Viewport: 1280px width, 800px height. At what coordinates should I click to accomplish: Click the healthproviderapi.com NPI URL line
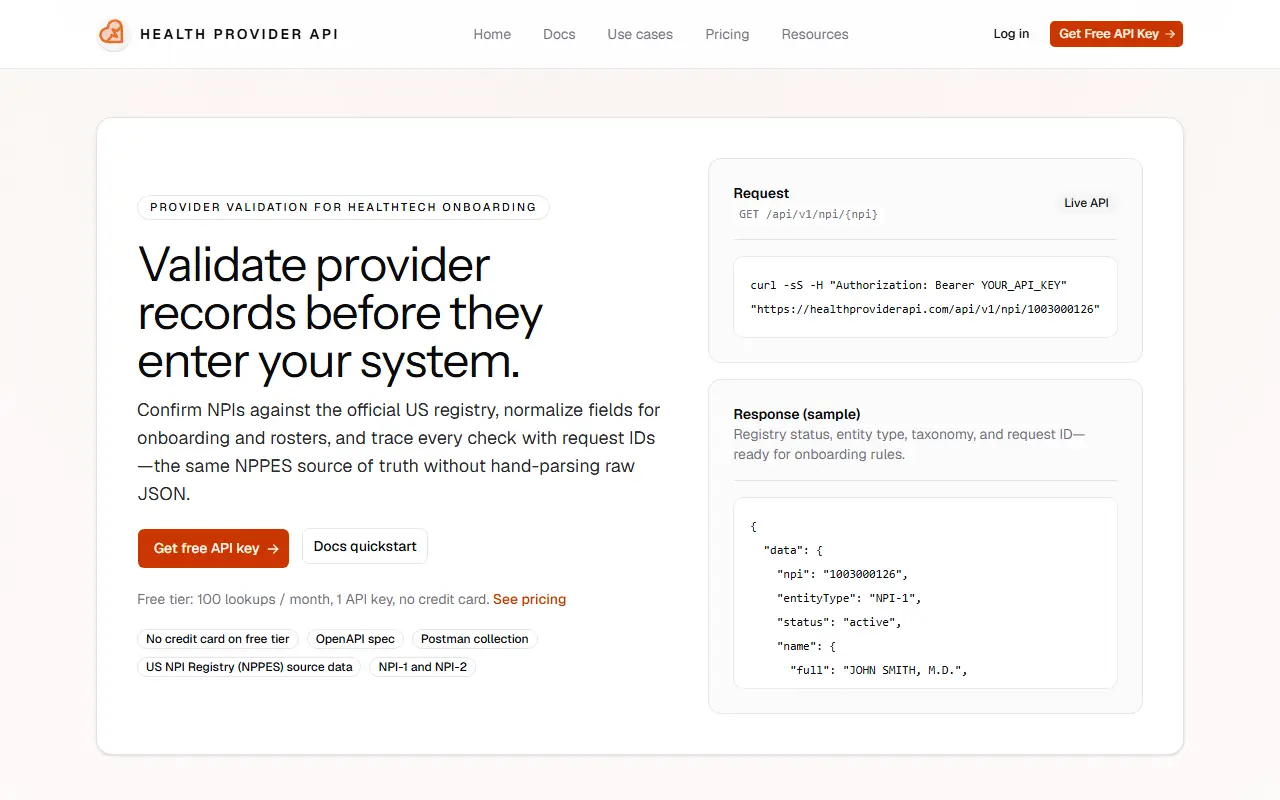925,310
